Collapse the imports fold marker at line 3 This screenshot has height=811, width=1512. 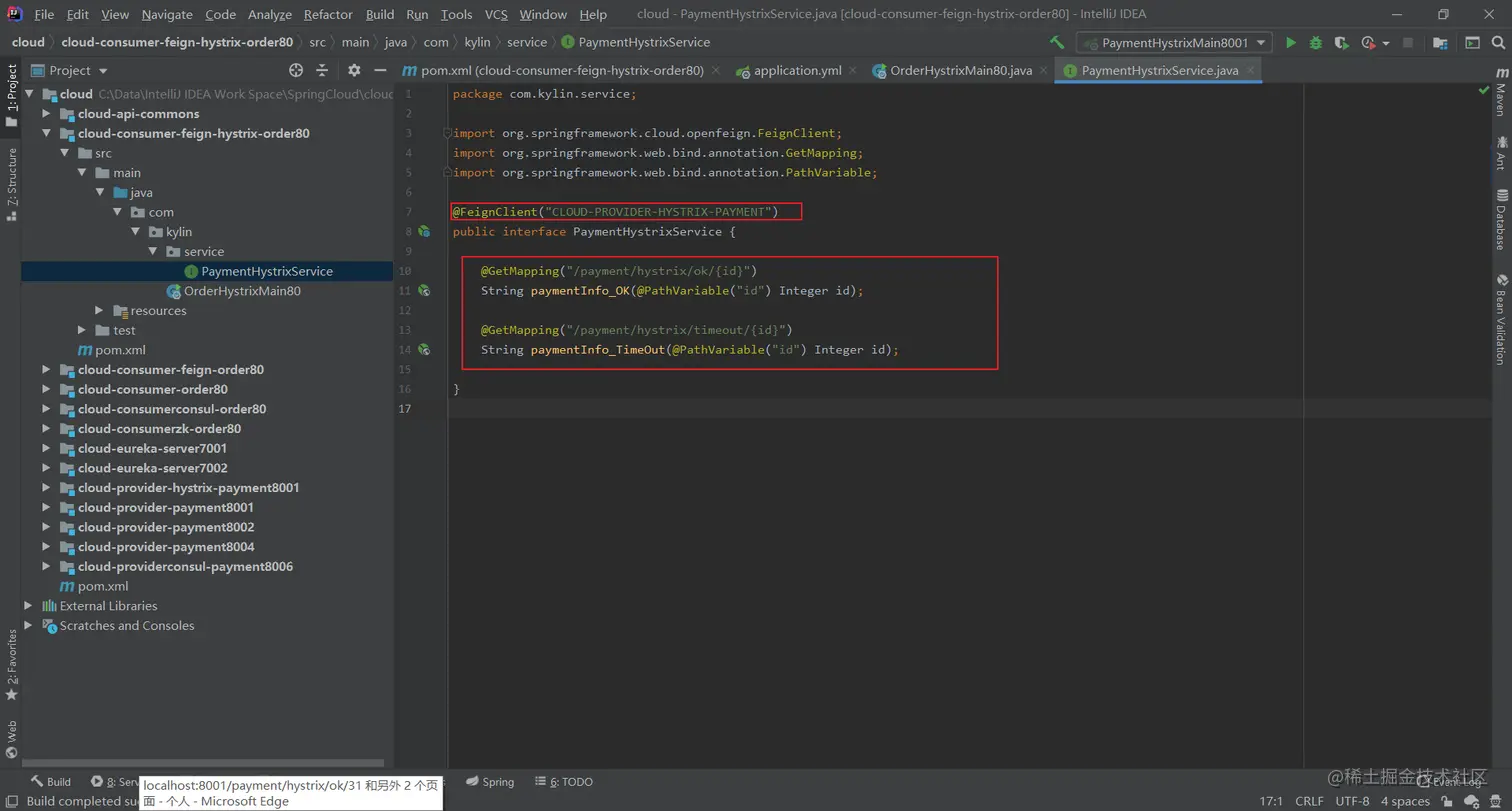[x=448, y=133]
